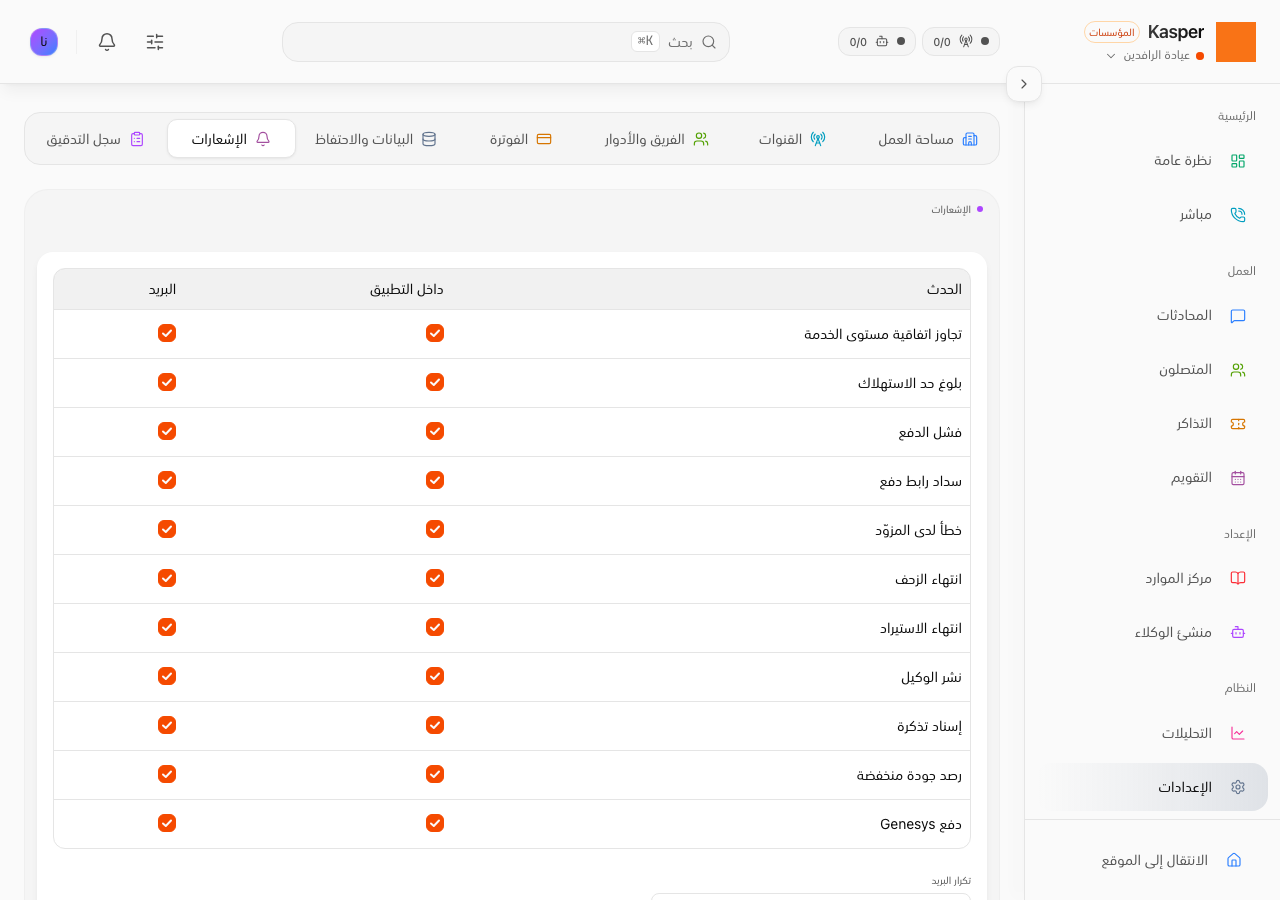Click the دفع Genesys event label

click(921, 824)
